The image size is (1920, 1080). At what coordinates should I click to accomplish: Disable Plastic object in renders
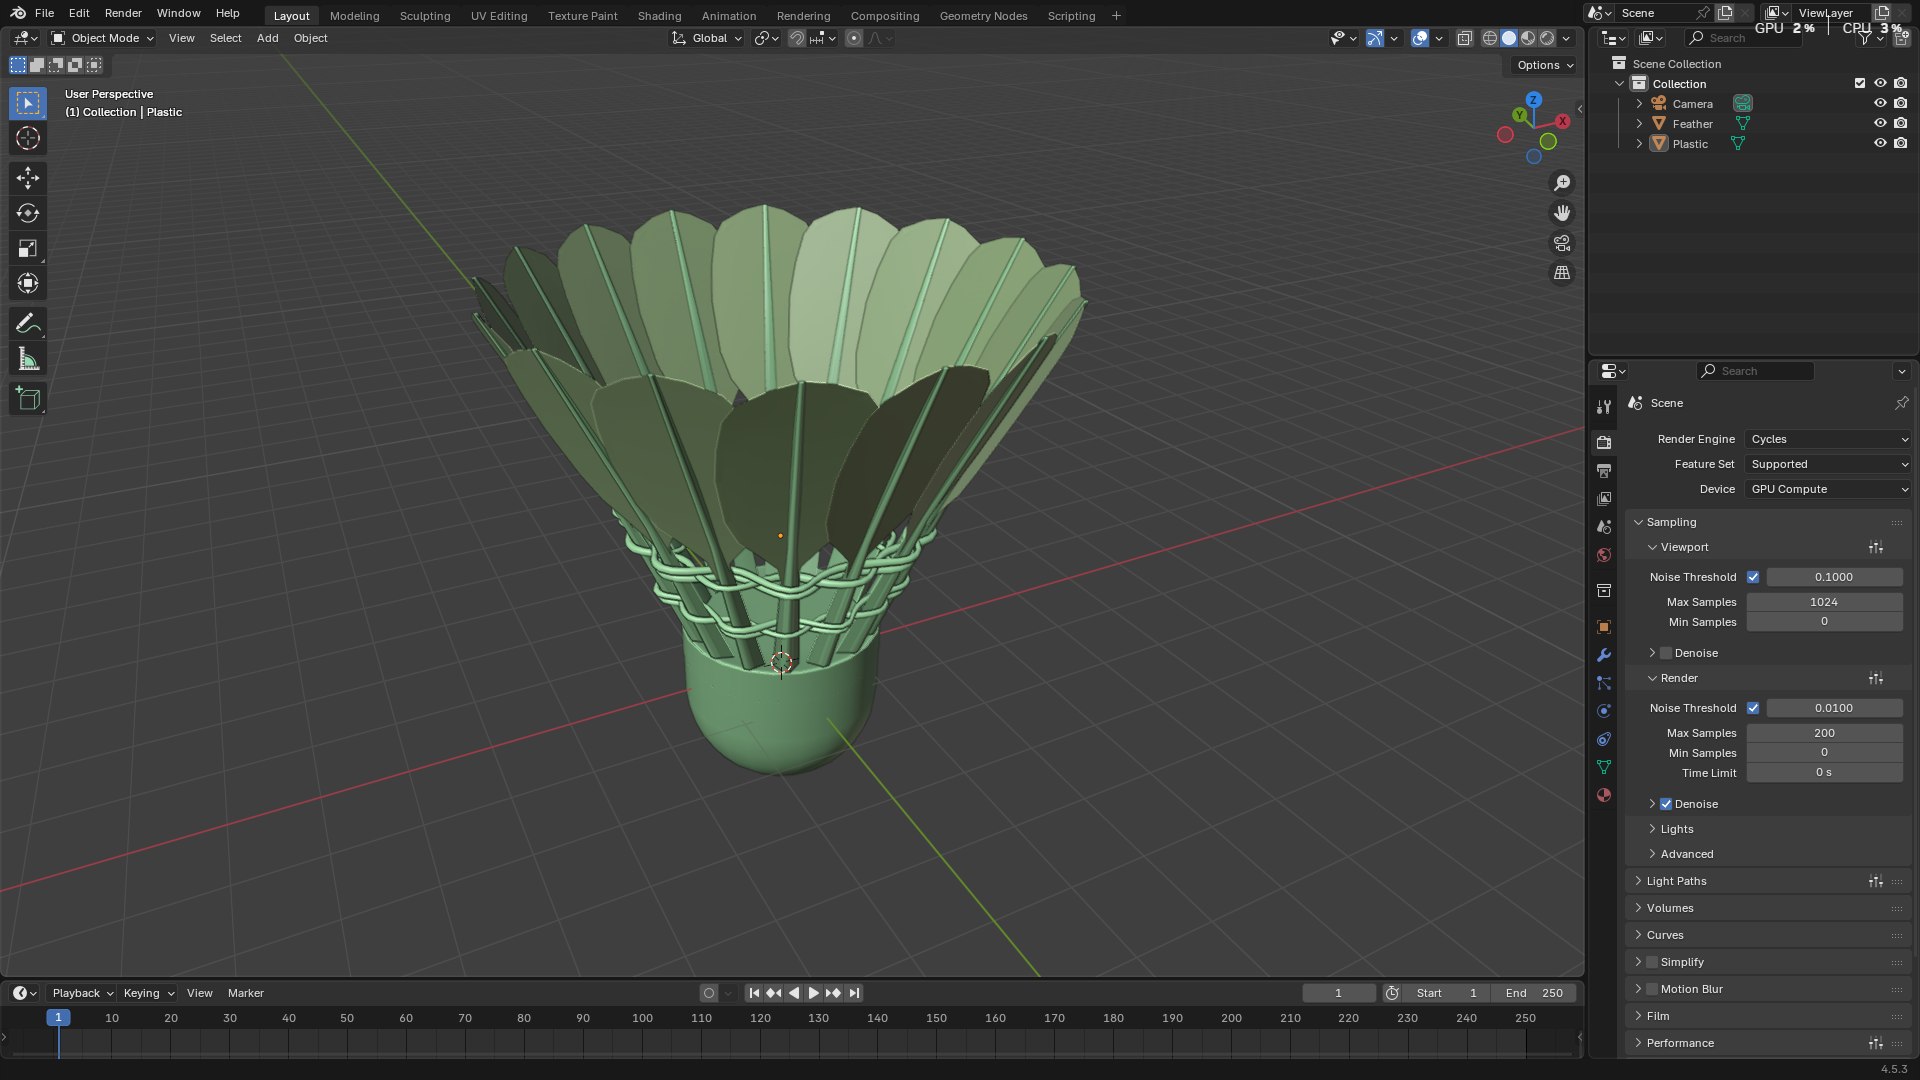1900,143
